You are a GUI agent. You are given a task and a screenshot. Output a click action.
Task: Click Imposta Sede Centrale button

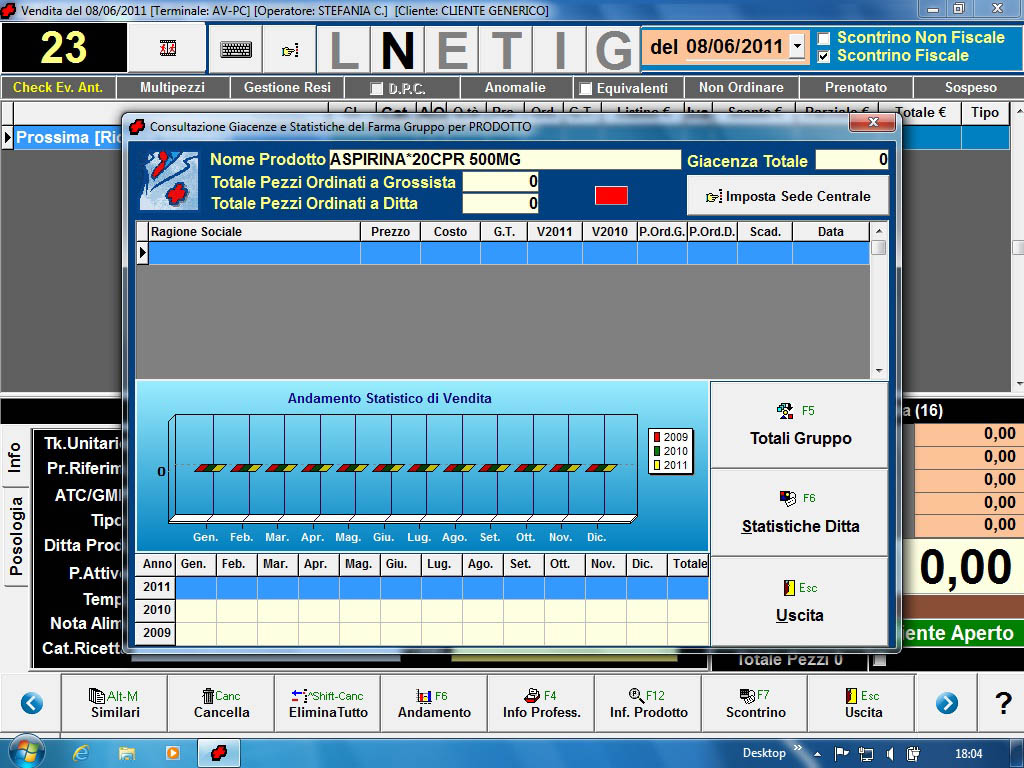pos(787,196)
